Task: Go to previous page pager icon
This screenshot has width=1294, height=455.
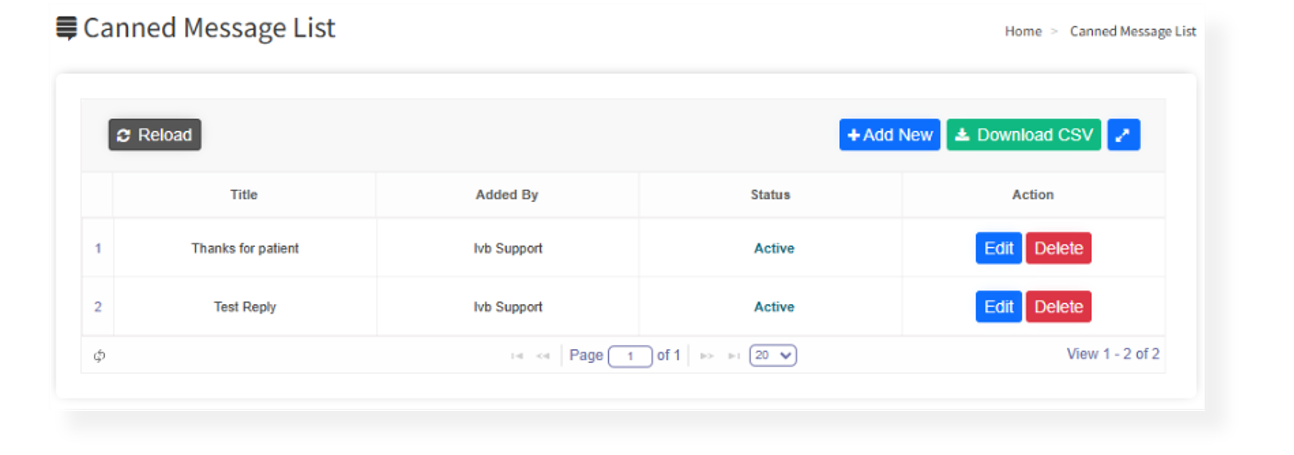Action: 543,356
